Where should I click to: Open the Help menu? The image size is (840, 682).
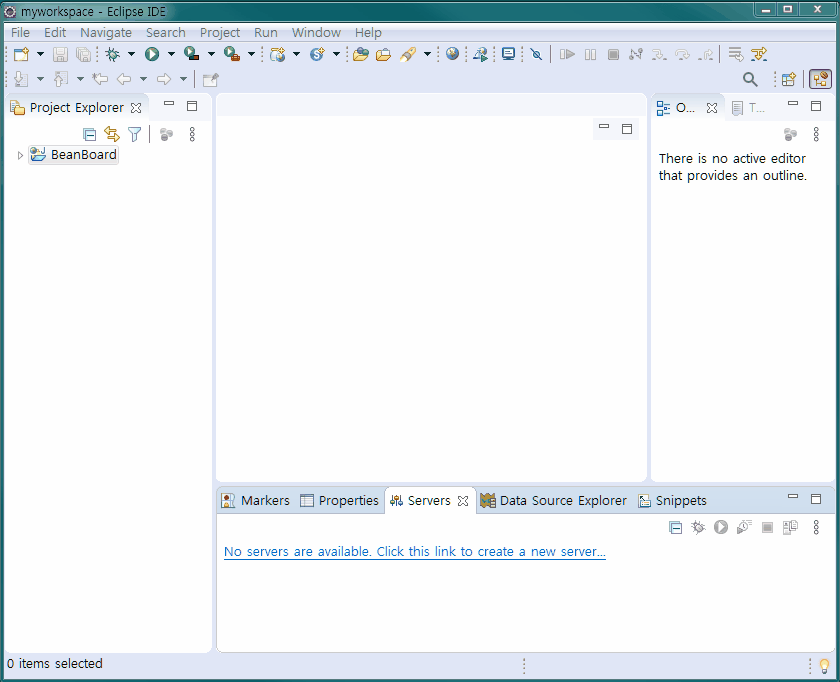coord(369,33)
